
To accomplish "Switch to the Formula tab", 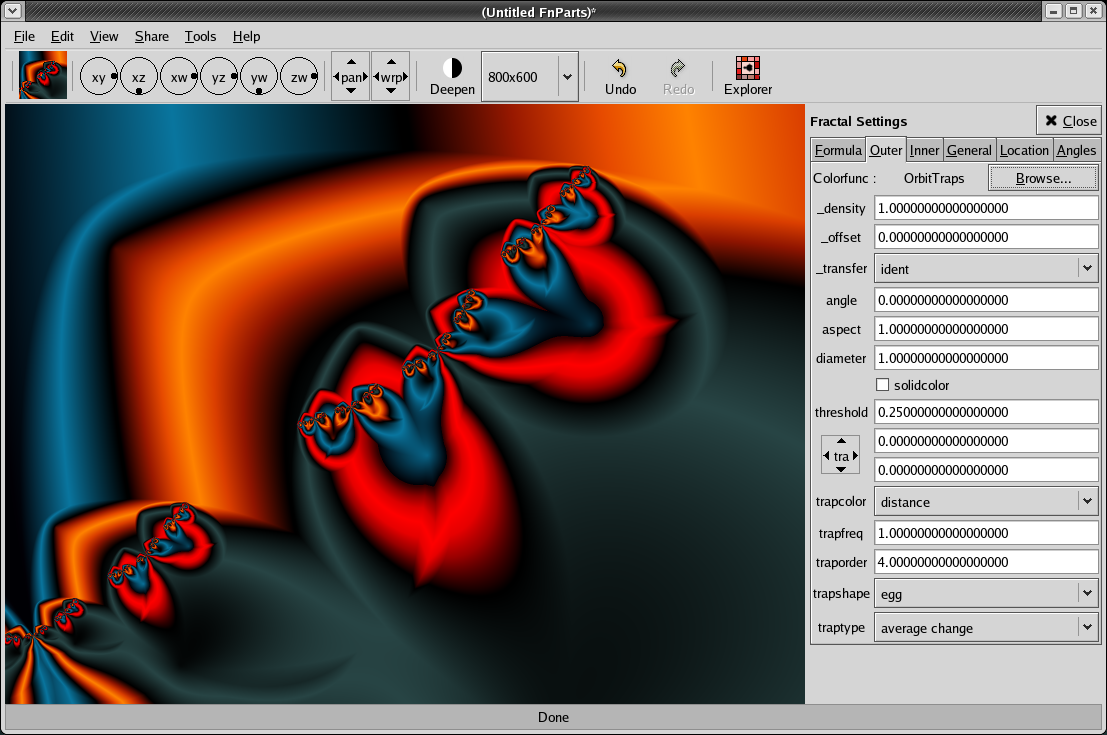I will click(837, 150).
